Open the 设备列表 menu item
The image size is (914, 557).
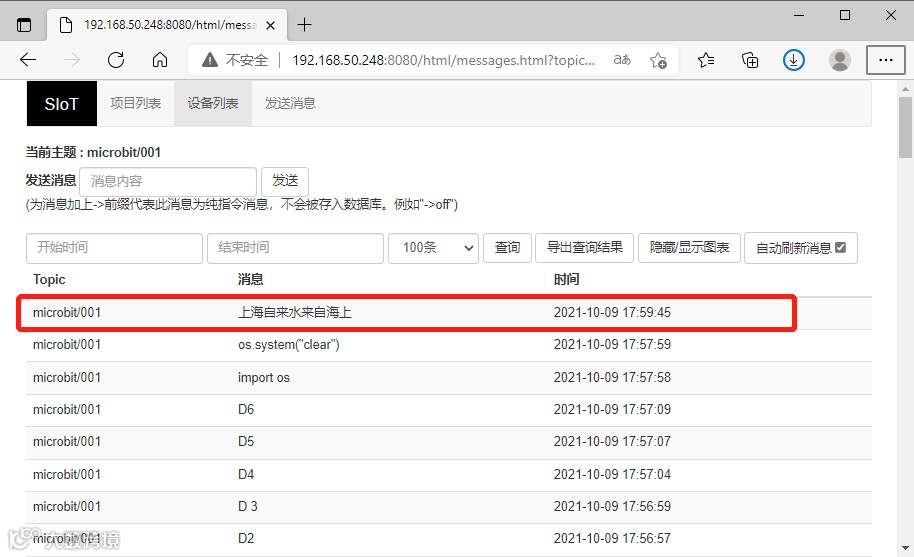pos(213,104)
